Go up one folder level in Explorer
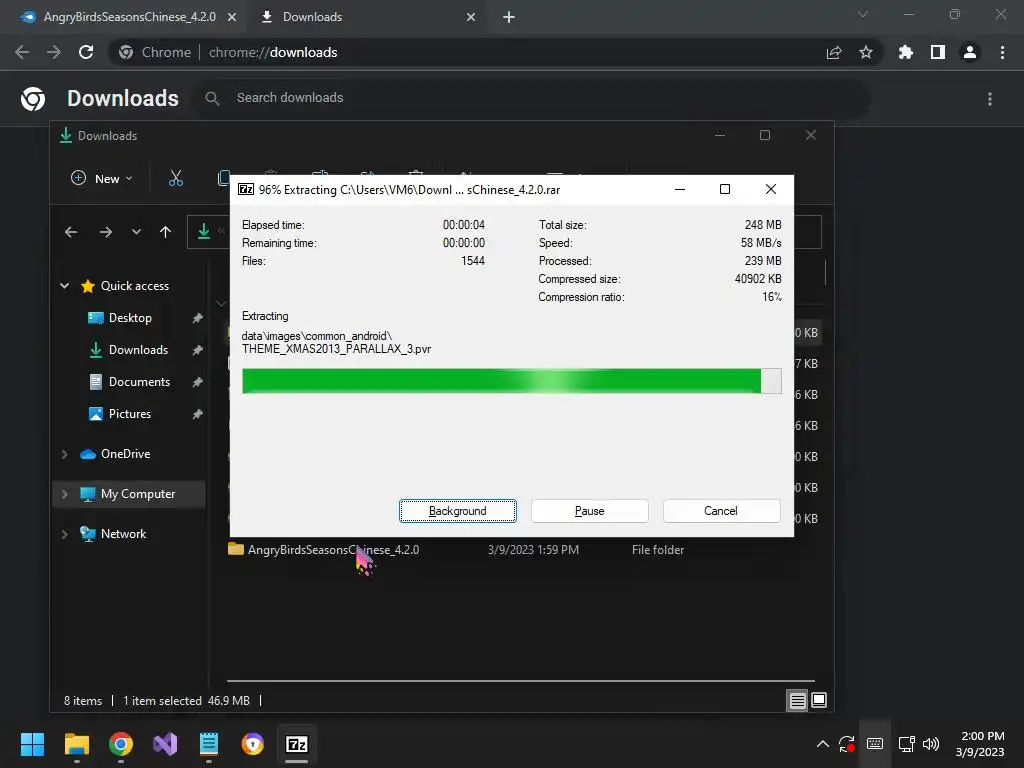Viewport: 1024px width, 768px height. (165, 232)
